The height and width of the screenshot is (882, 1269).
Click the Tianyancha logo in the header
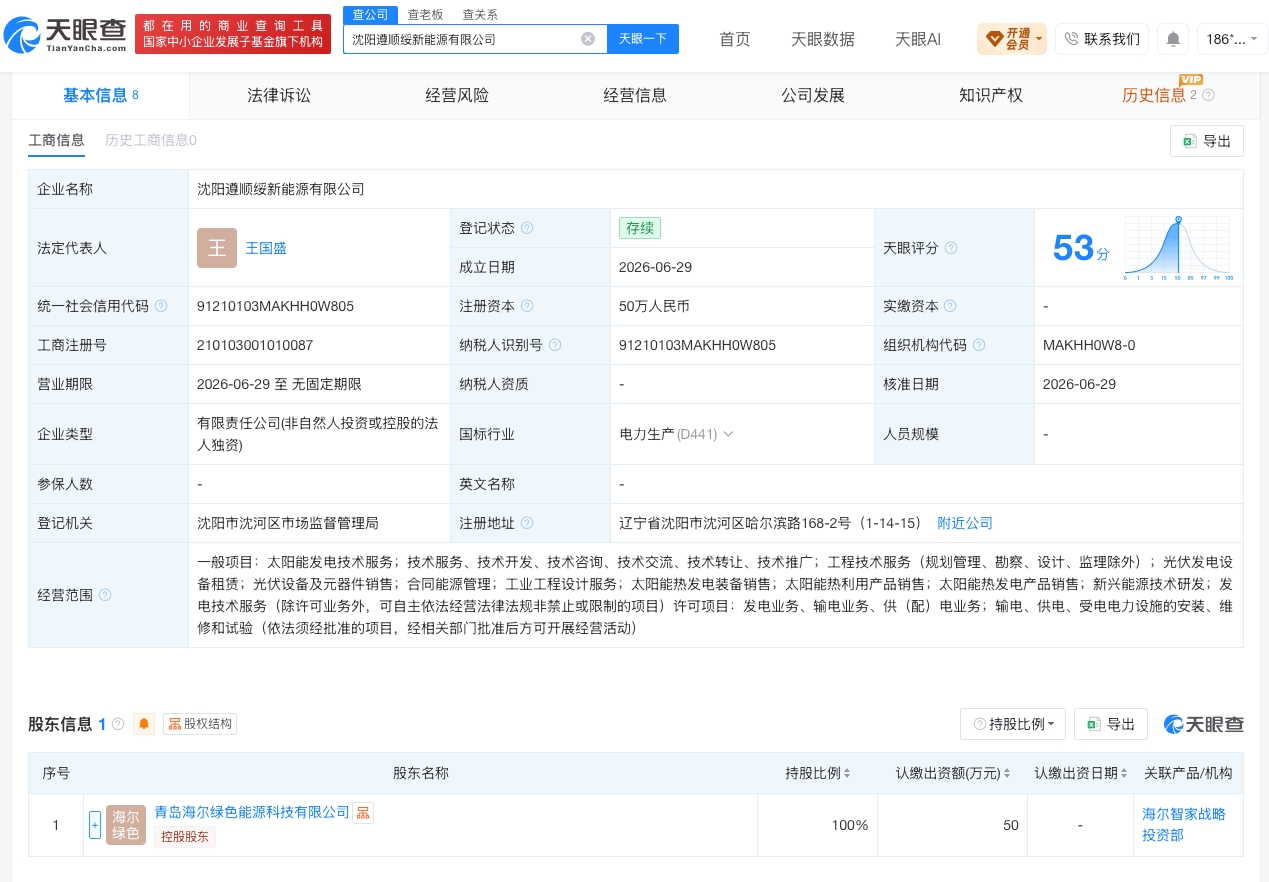(66, 35)
